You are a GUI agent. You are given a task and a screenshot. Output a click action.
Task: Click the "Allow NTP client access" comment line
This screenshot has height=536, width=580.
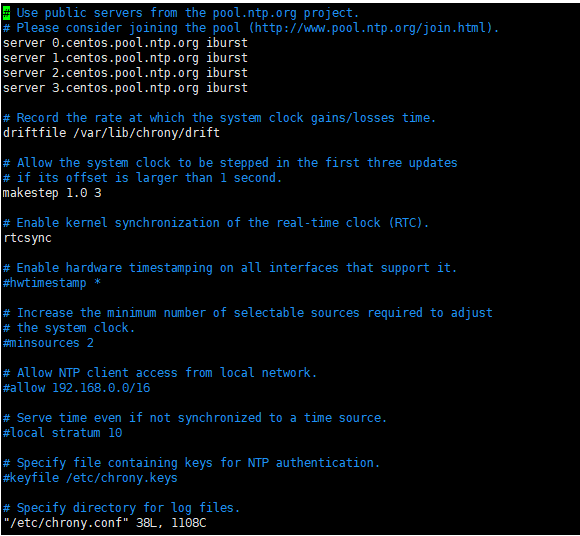pyautogui.click(x=160, y=373)
